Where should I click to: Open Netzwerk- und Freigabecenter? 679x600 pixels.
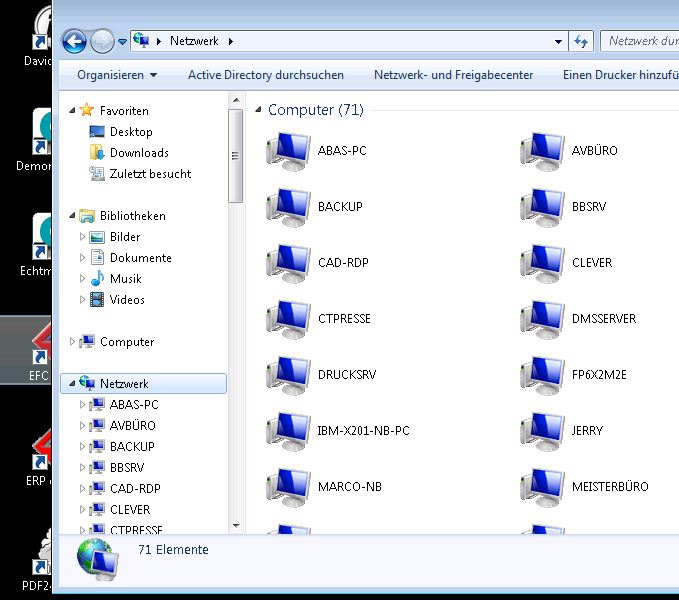[x=453, y=75]
